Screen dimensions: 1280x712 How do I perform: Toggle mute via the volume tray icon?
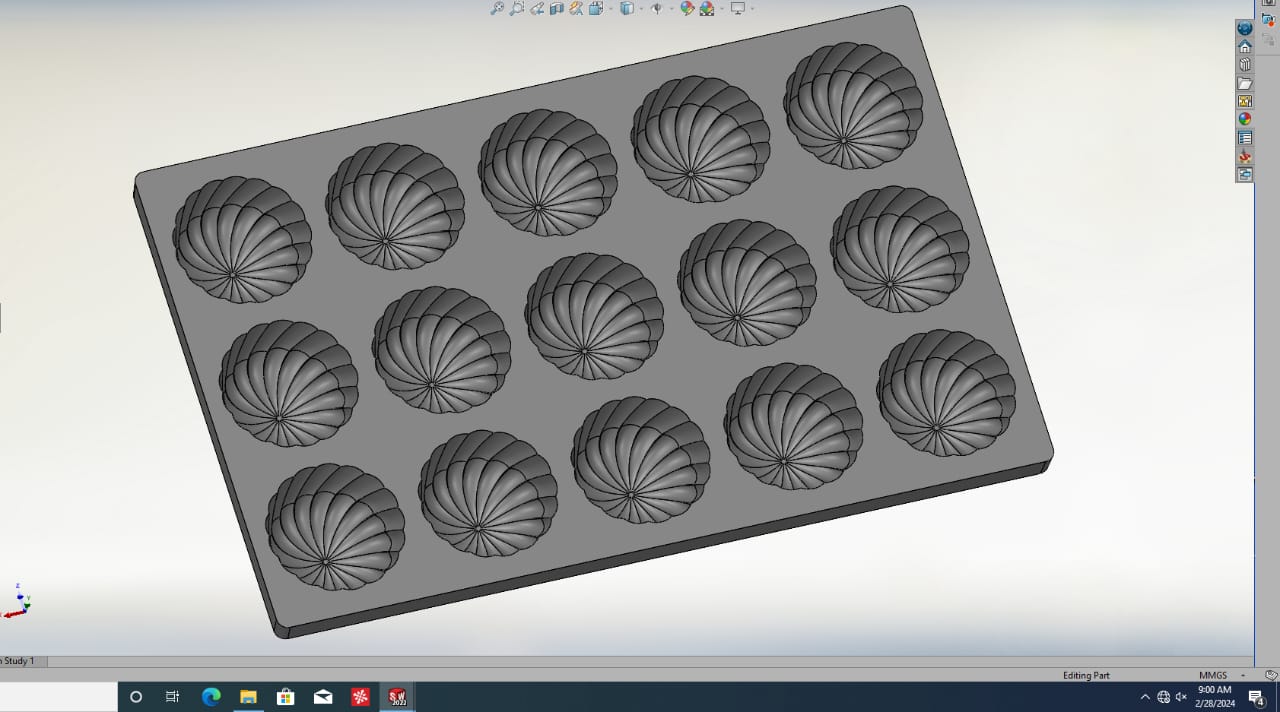click(x=1181, y=697)
